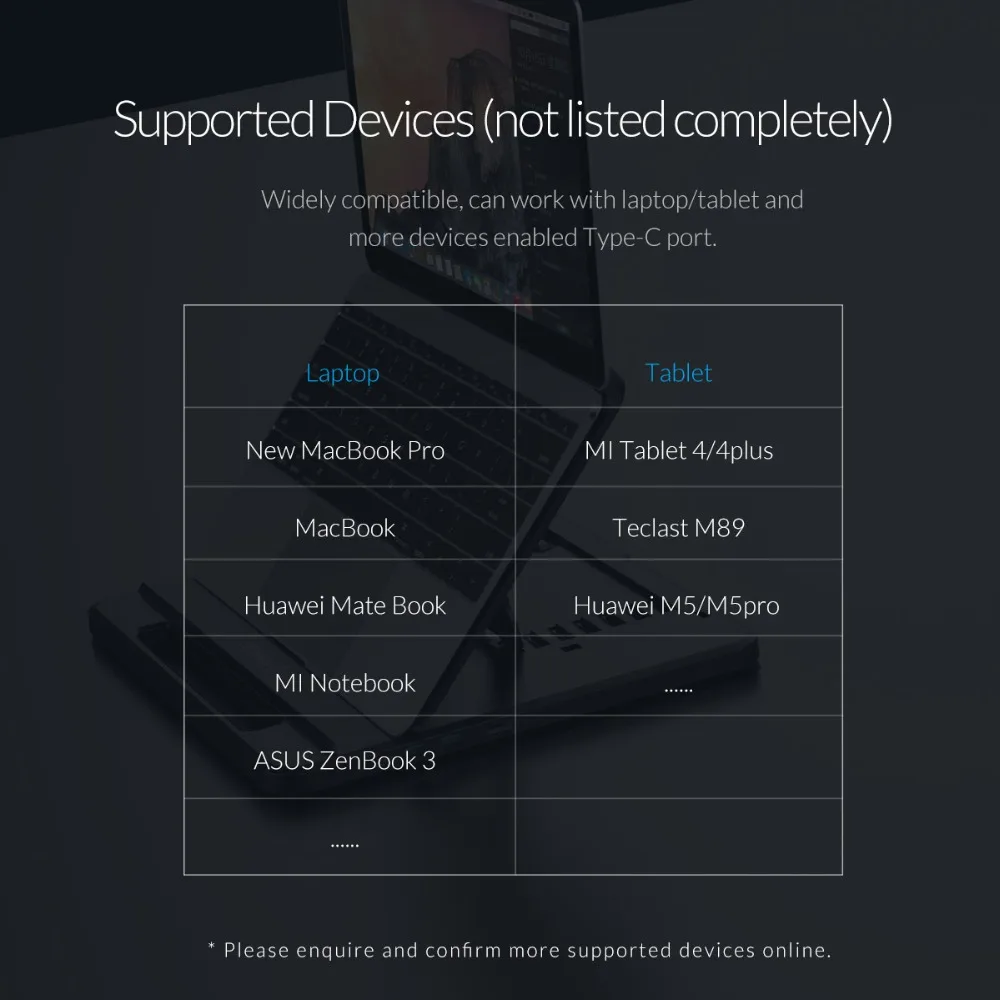Select the New MacBook Pro cell
The width and height of the screenshot is (1000, 1000).
tap(345, 450)
